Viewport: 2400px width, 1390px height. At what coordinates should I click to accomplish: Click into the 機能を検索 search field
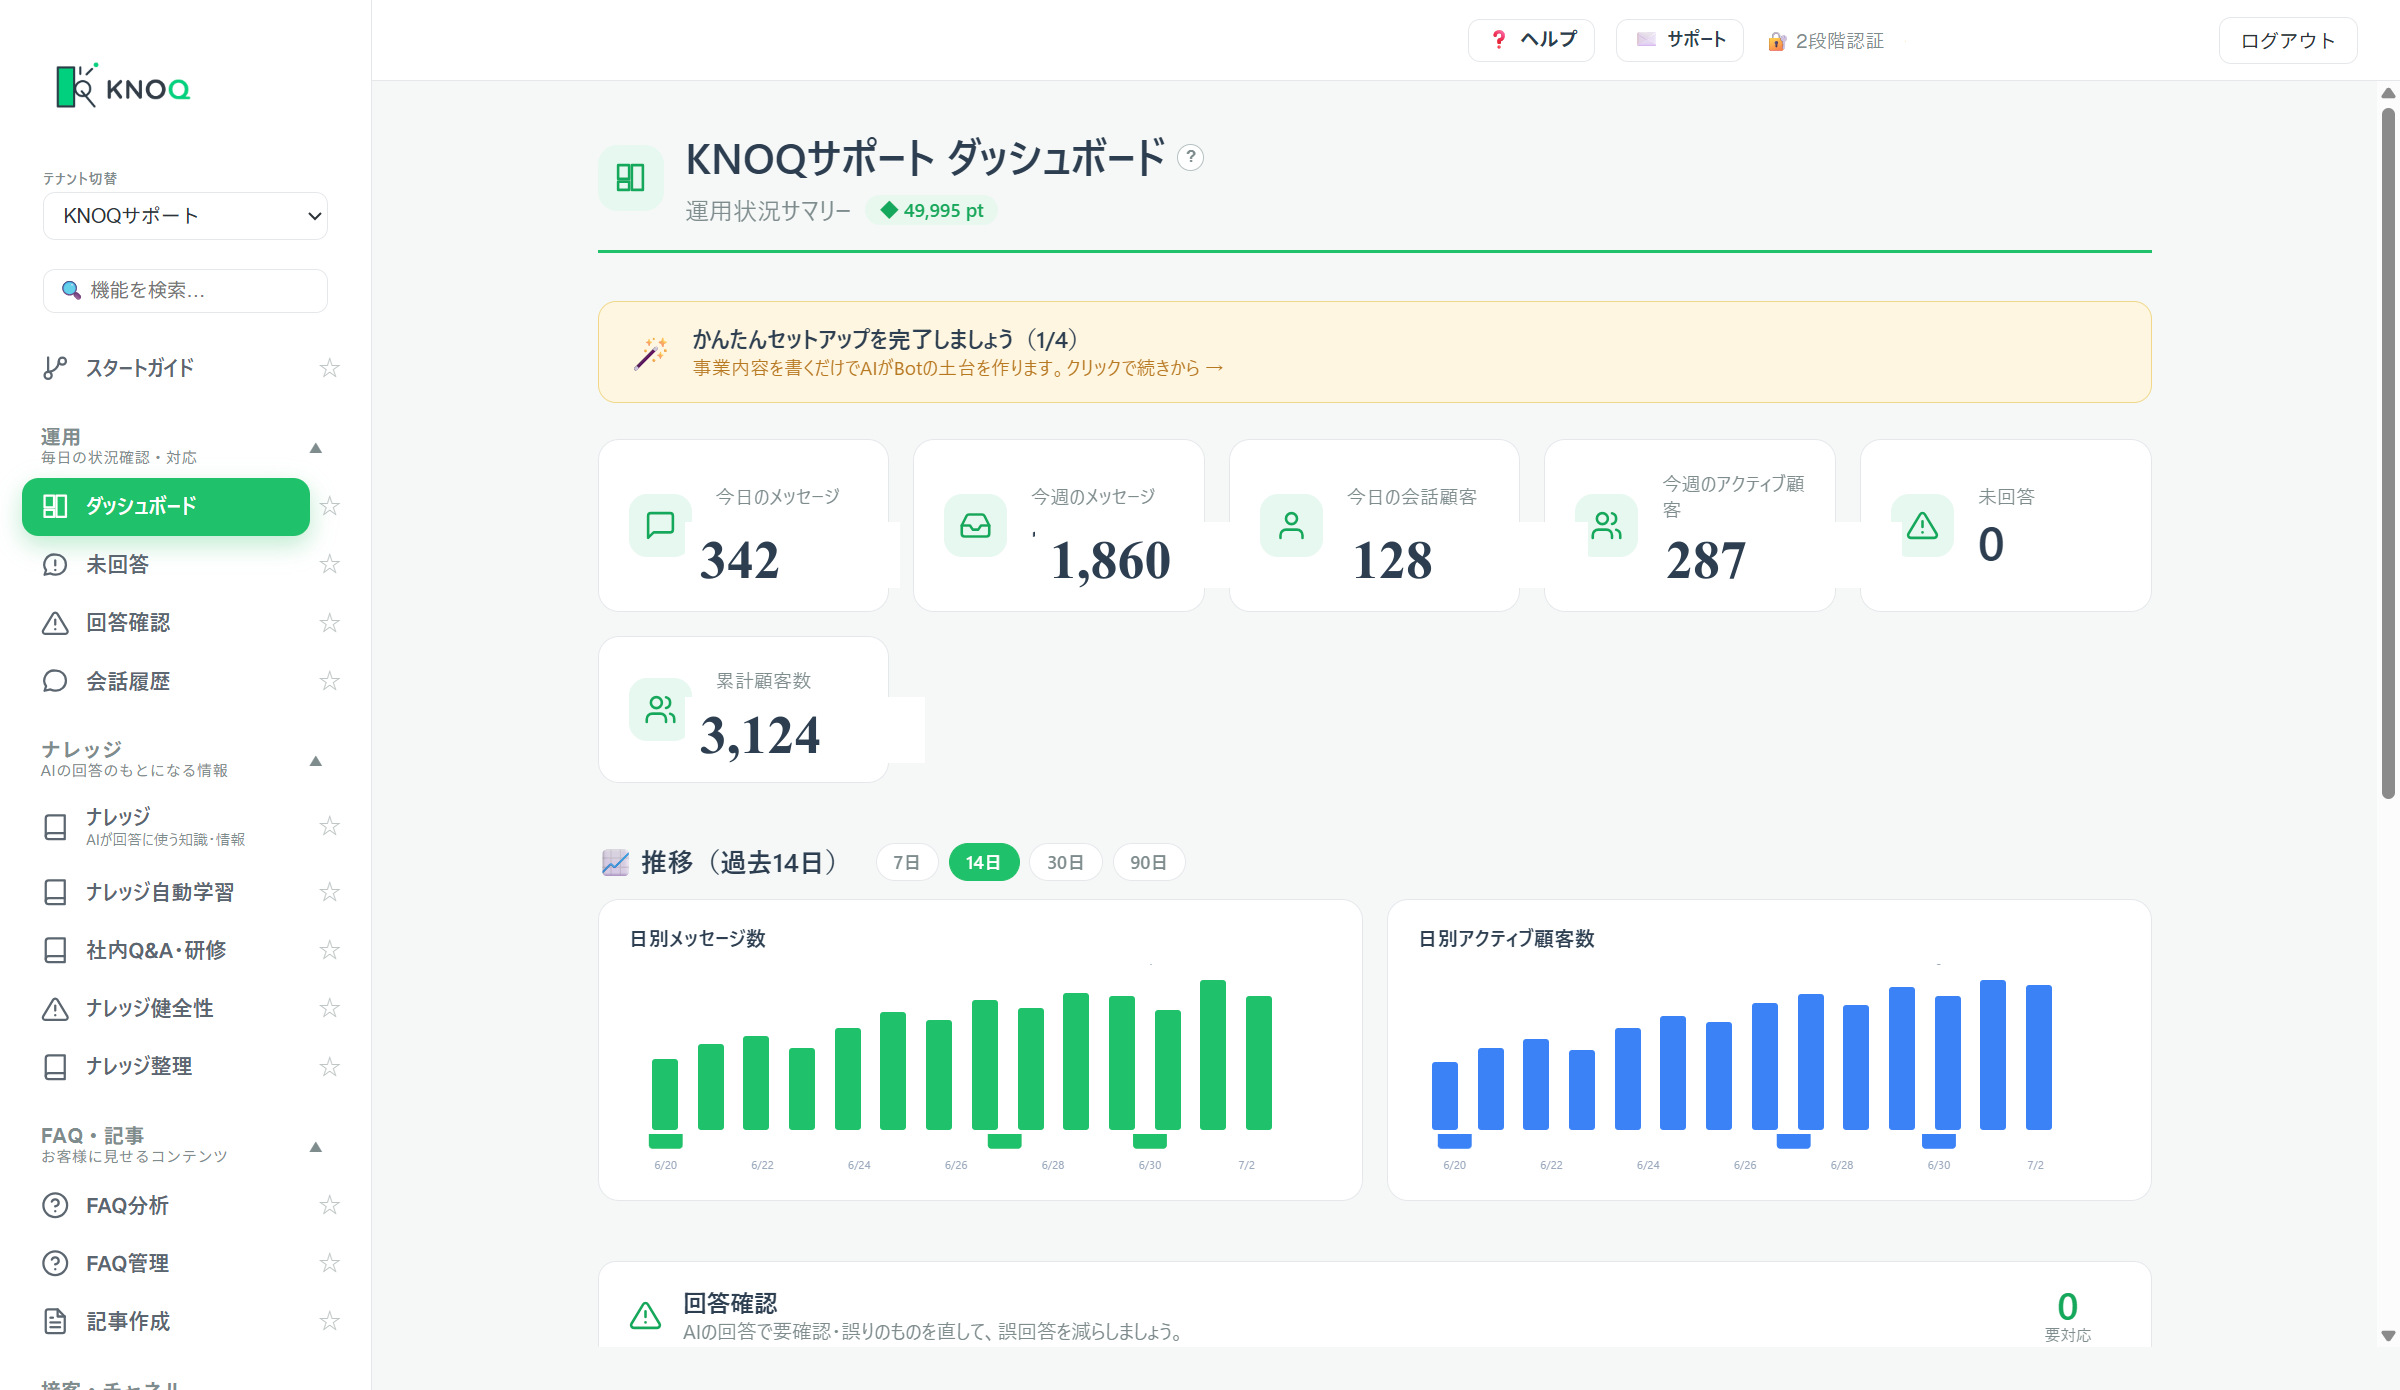pos(185,290)
